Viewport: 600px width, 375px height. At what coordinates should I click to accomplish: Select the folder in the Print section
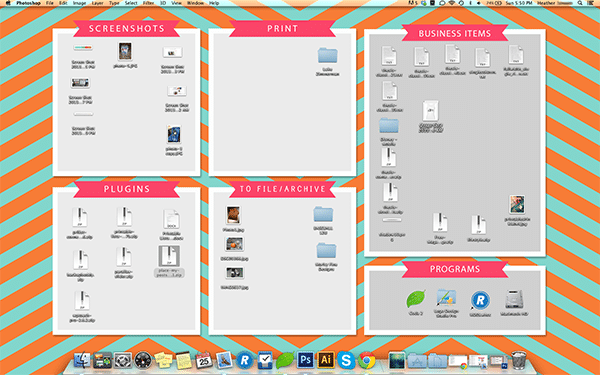pyautogui.click(x=328, y=55)
